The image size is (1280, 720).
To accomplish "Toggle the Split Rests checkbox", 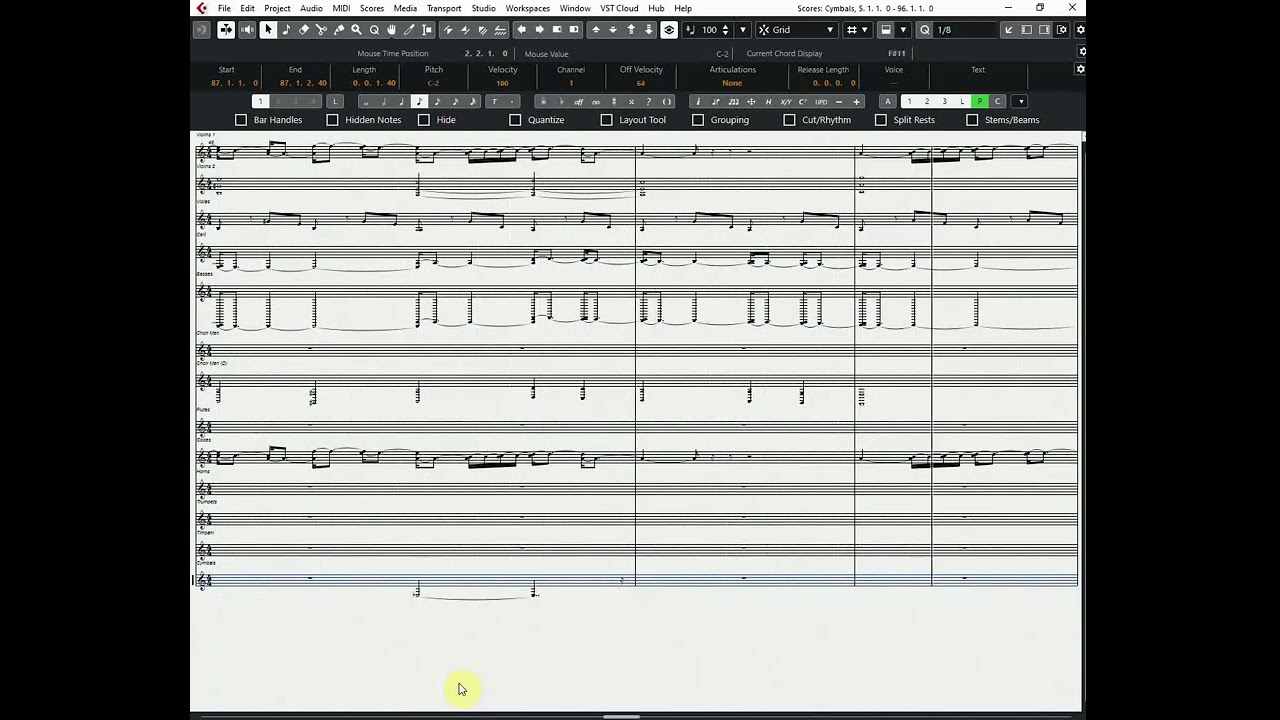I will 881,120.
